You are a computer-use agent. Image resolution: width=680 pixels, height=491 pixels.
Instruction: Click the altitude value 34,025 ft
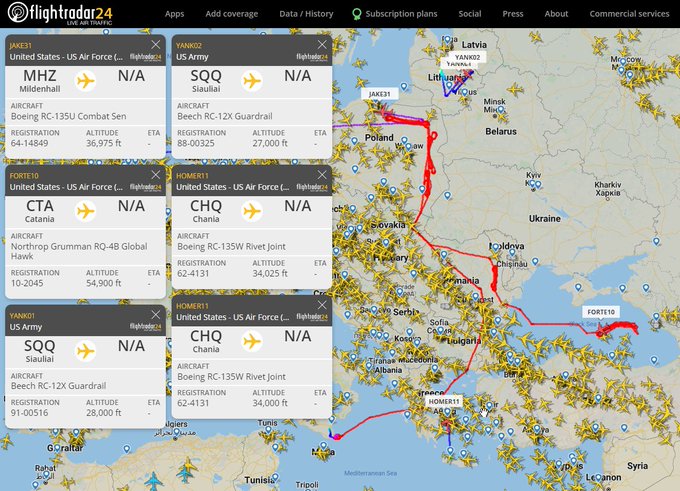(270, 273)
